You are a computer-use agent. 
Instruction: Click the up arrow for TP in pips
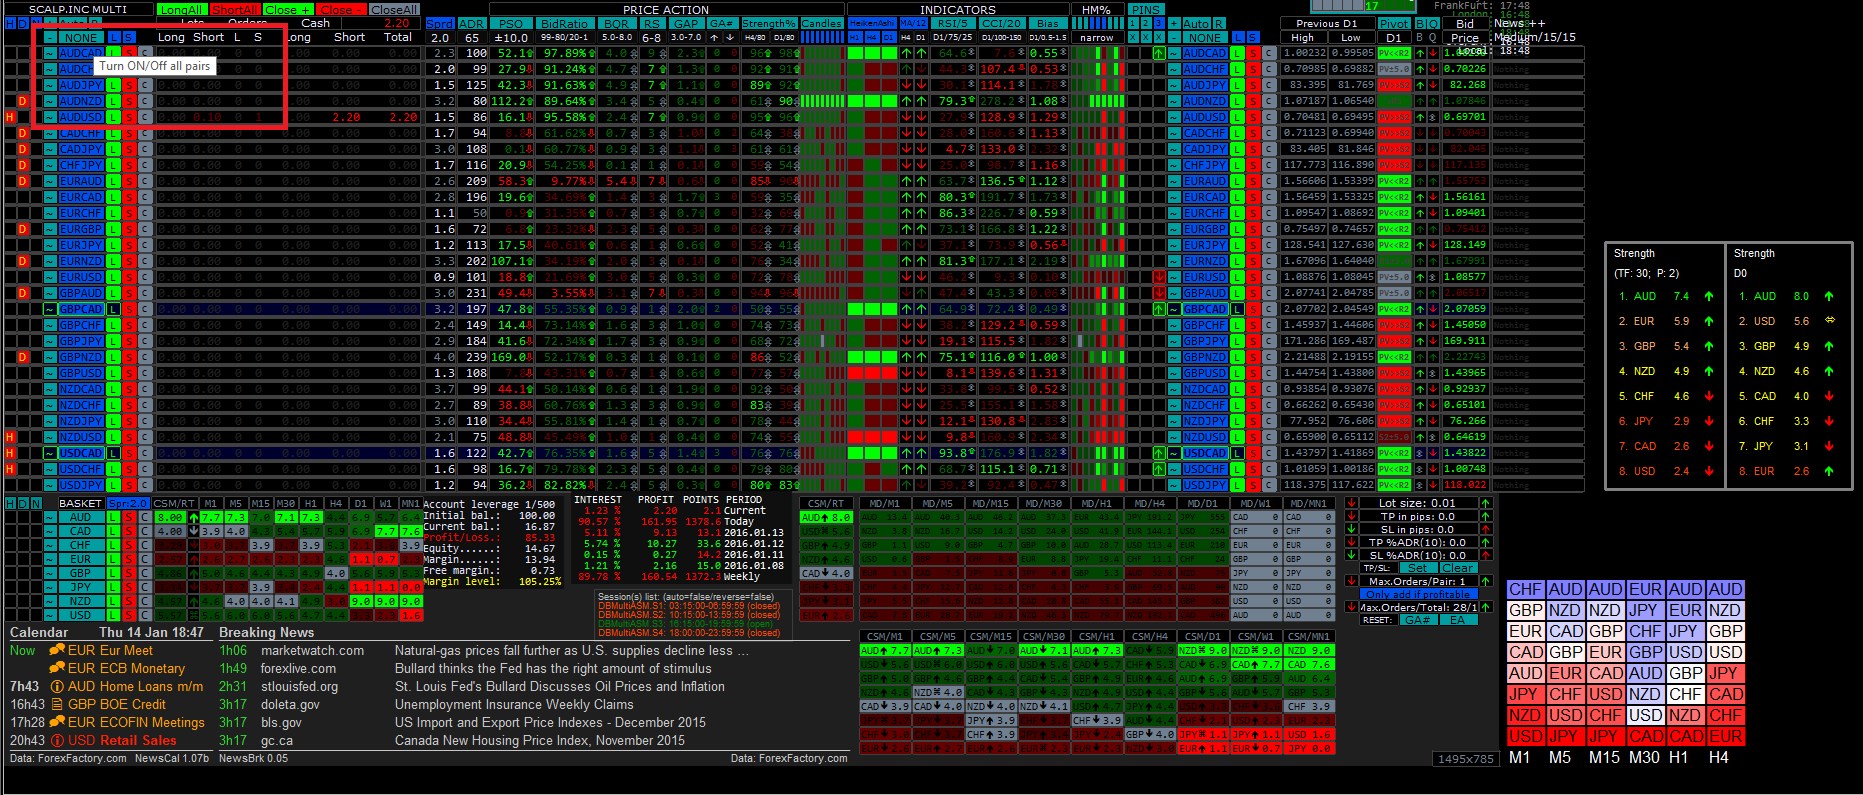(1485, 516)
